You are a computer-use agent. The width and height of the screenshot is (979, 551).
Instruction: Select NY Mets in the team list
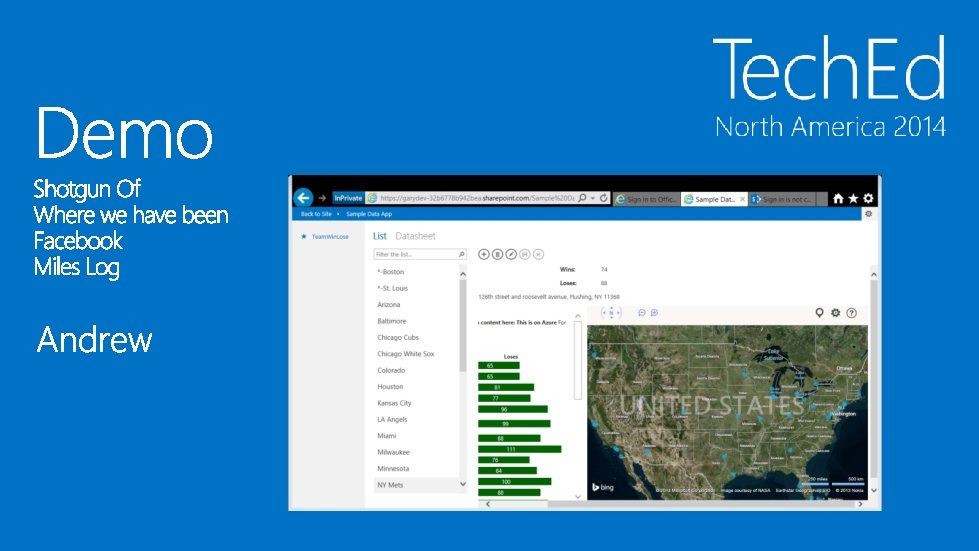pos(416,485)
